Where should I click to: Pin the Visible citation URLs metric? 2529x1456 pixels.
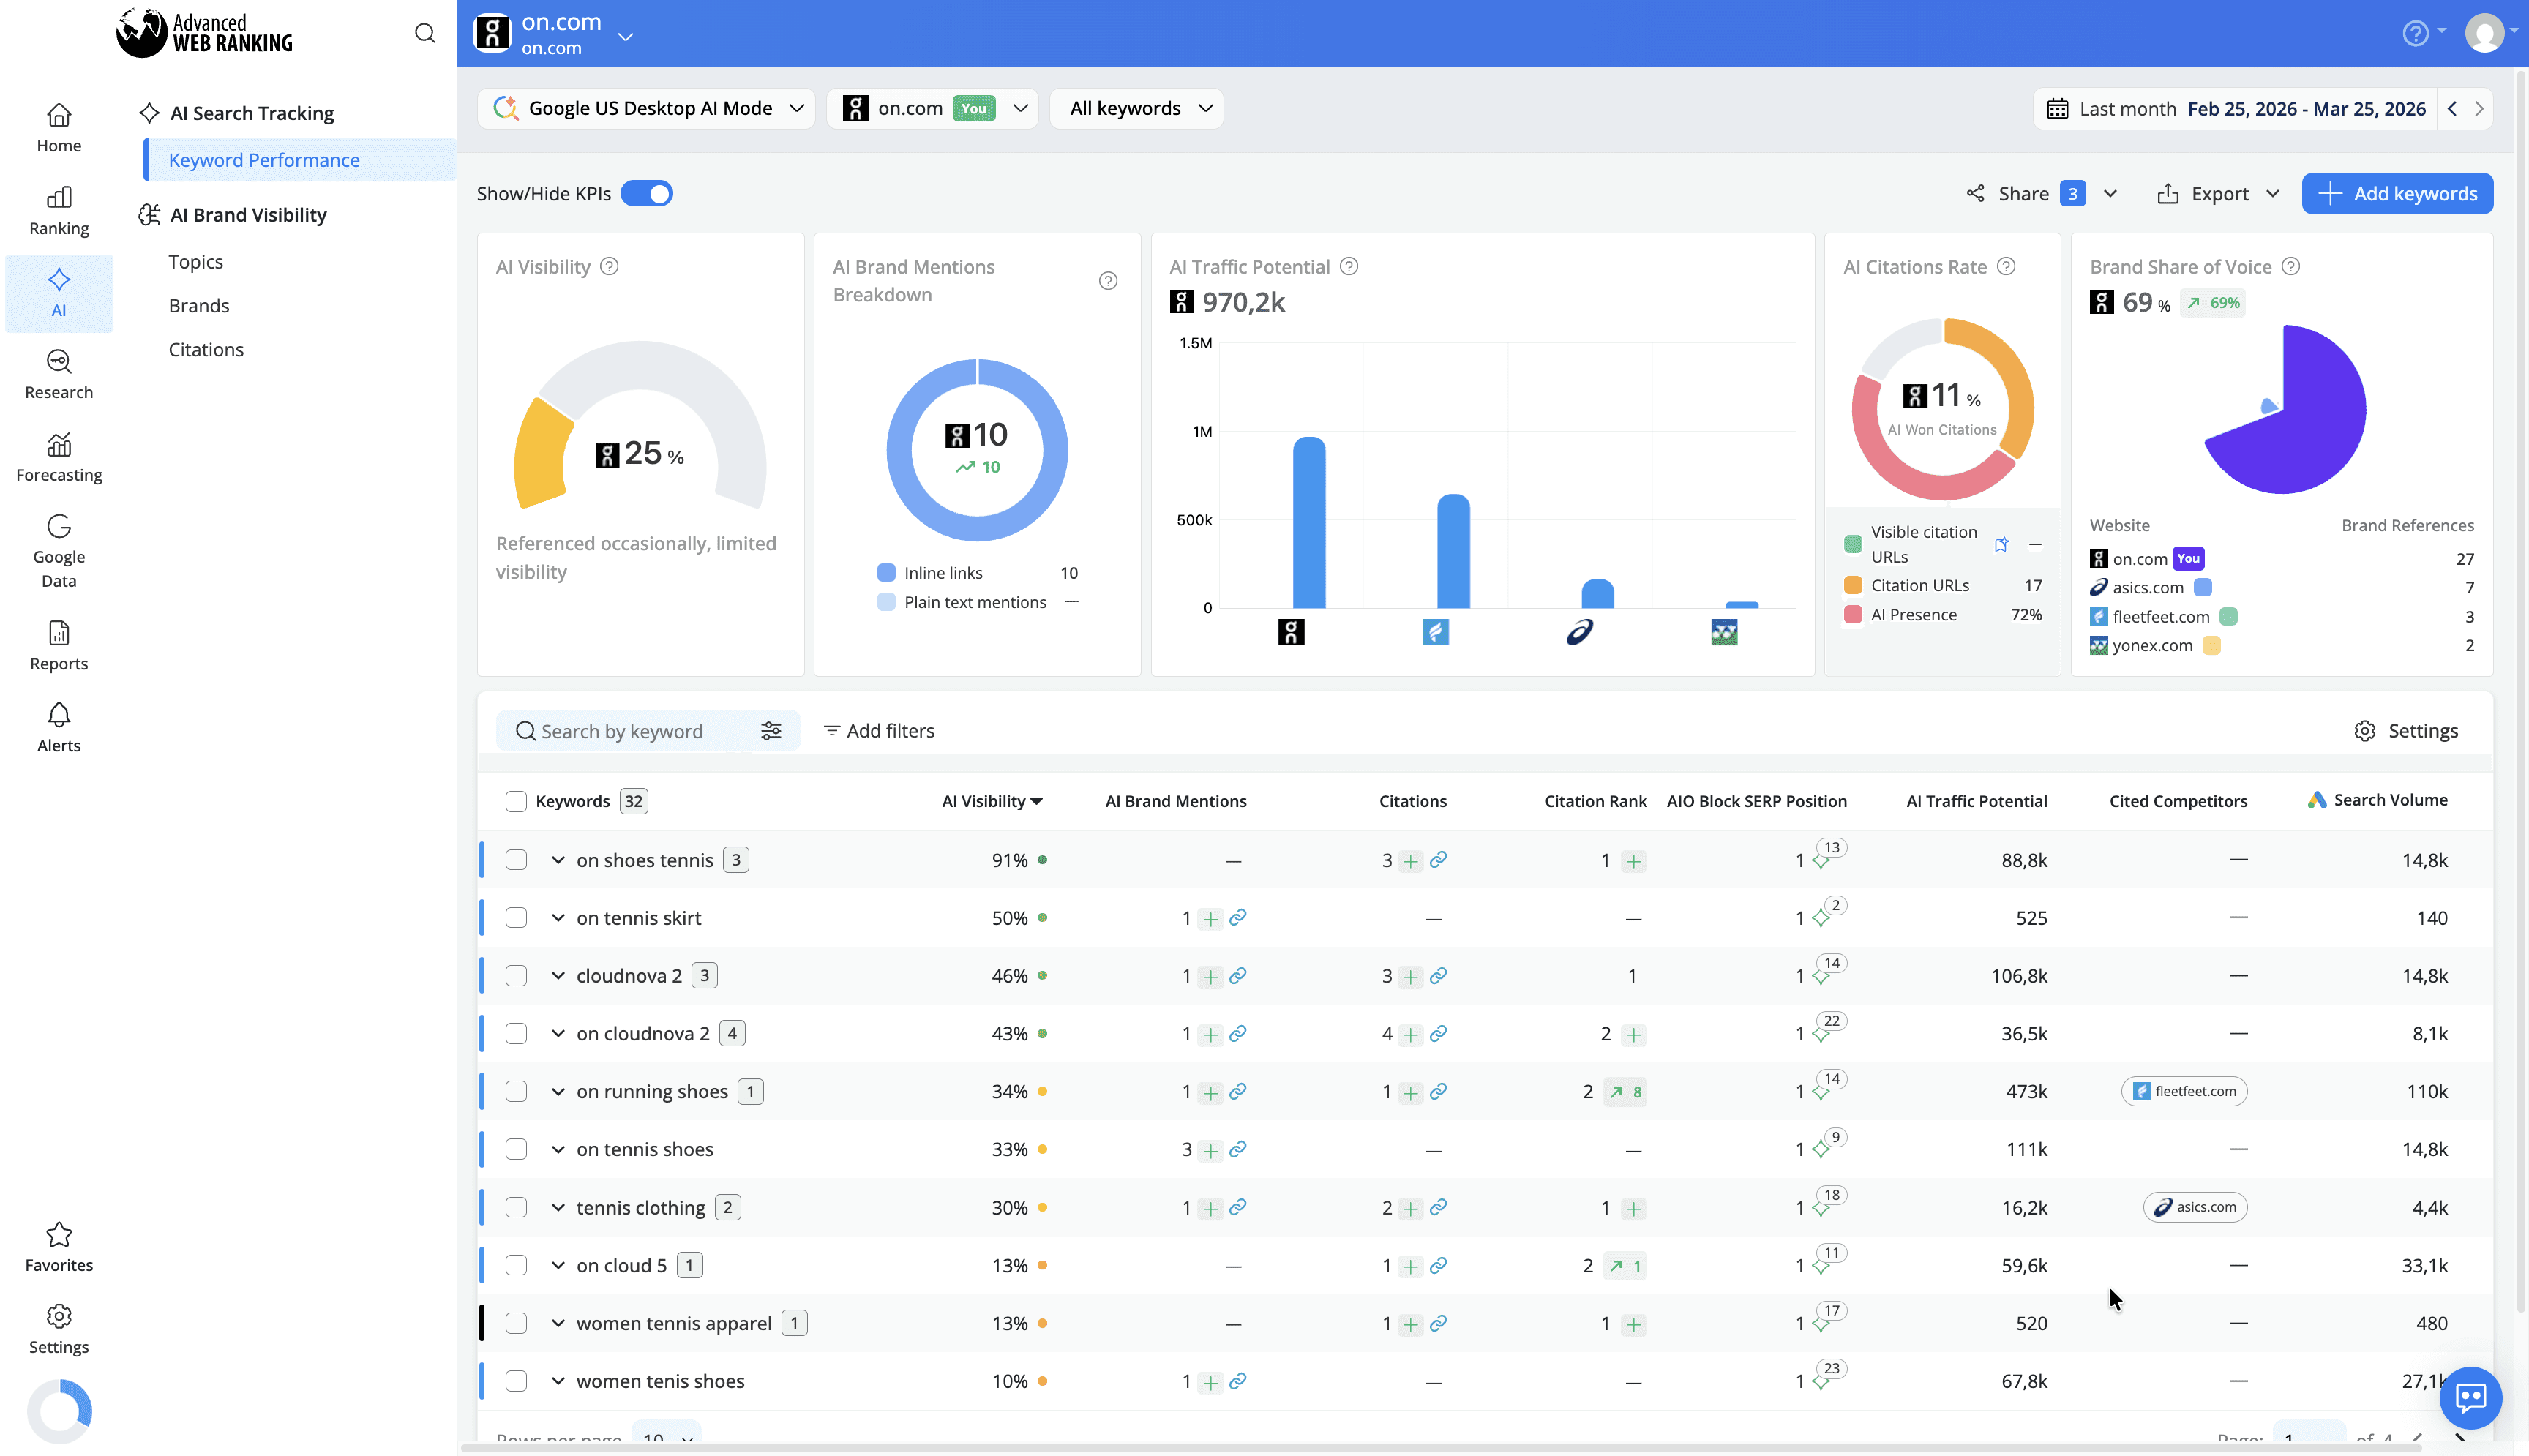tap(2002, 543)
